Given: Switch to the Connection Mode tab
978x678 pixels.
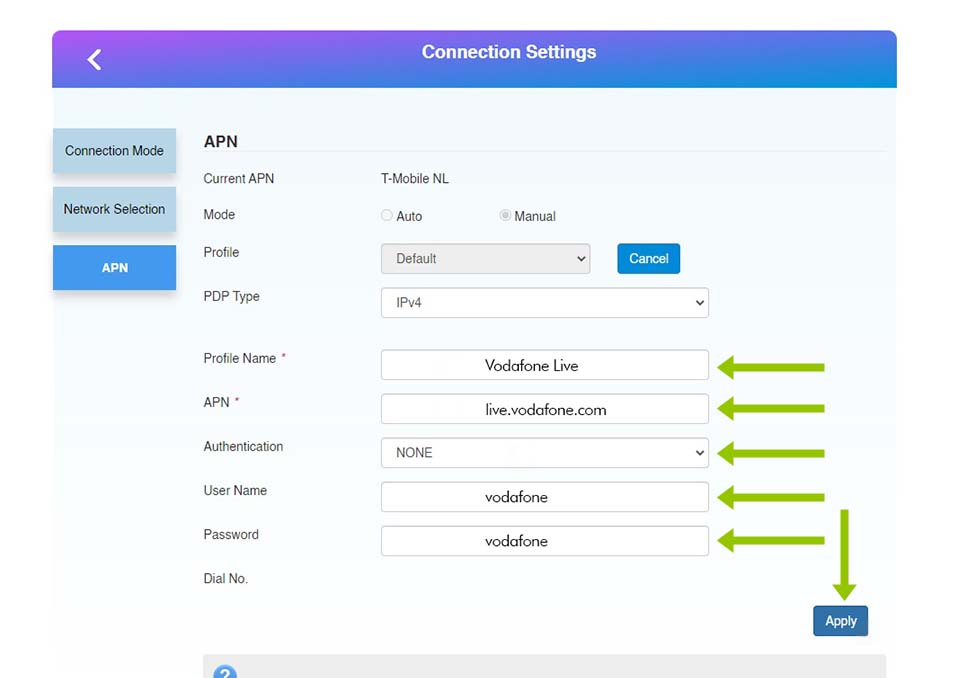Looking at the screenshot, I should [x=114, y=151].
